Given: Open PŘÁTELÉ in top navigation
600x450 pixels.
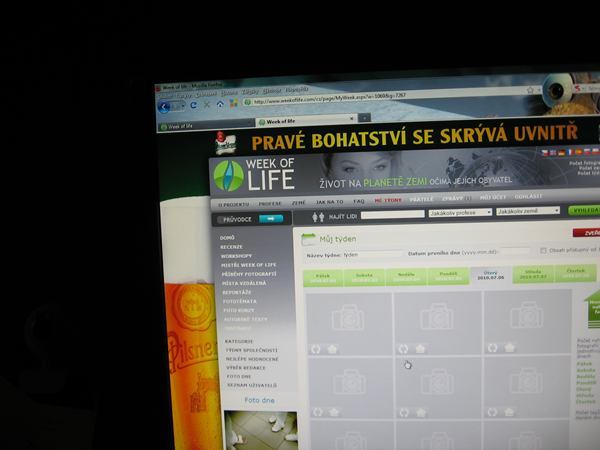Looking at the screenshot, I should click(421, 199).
